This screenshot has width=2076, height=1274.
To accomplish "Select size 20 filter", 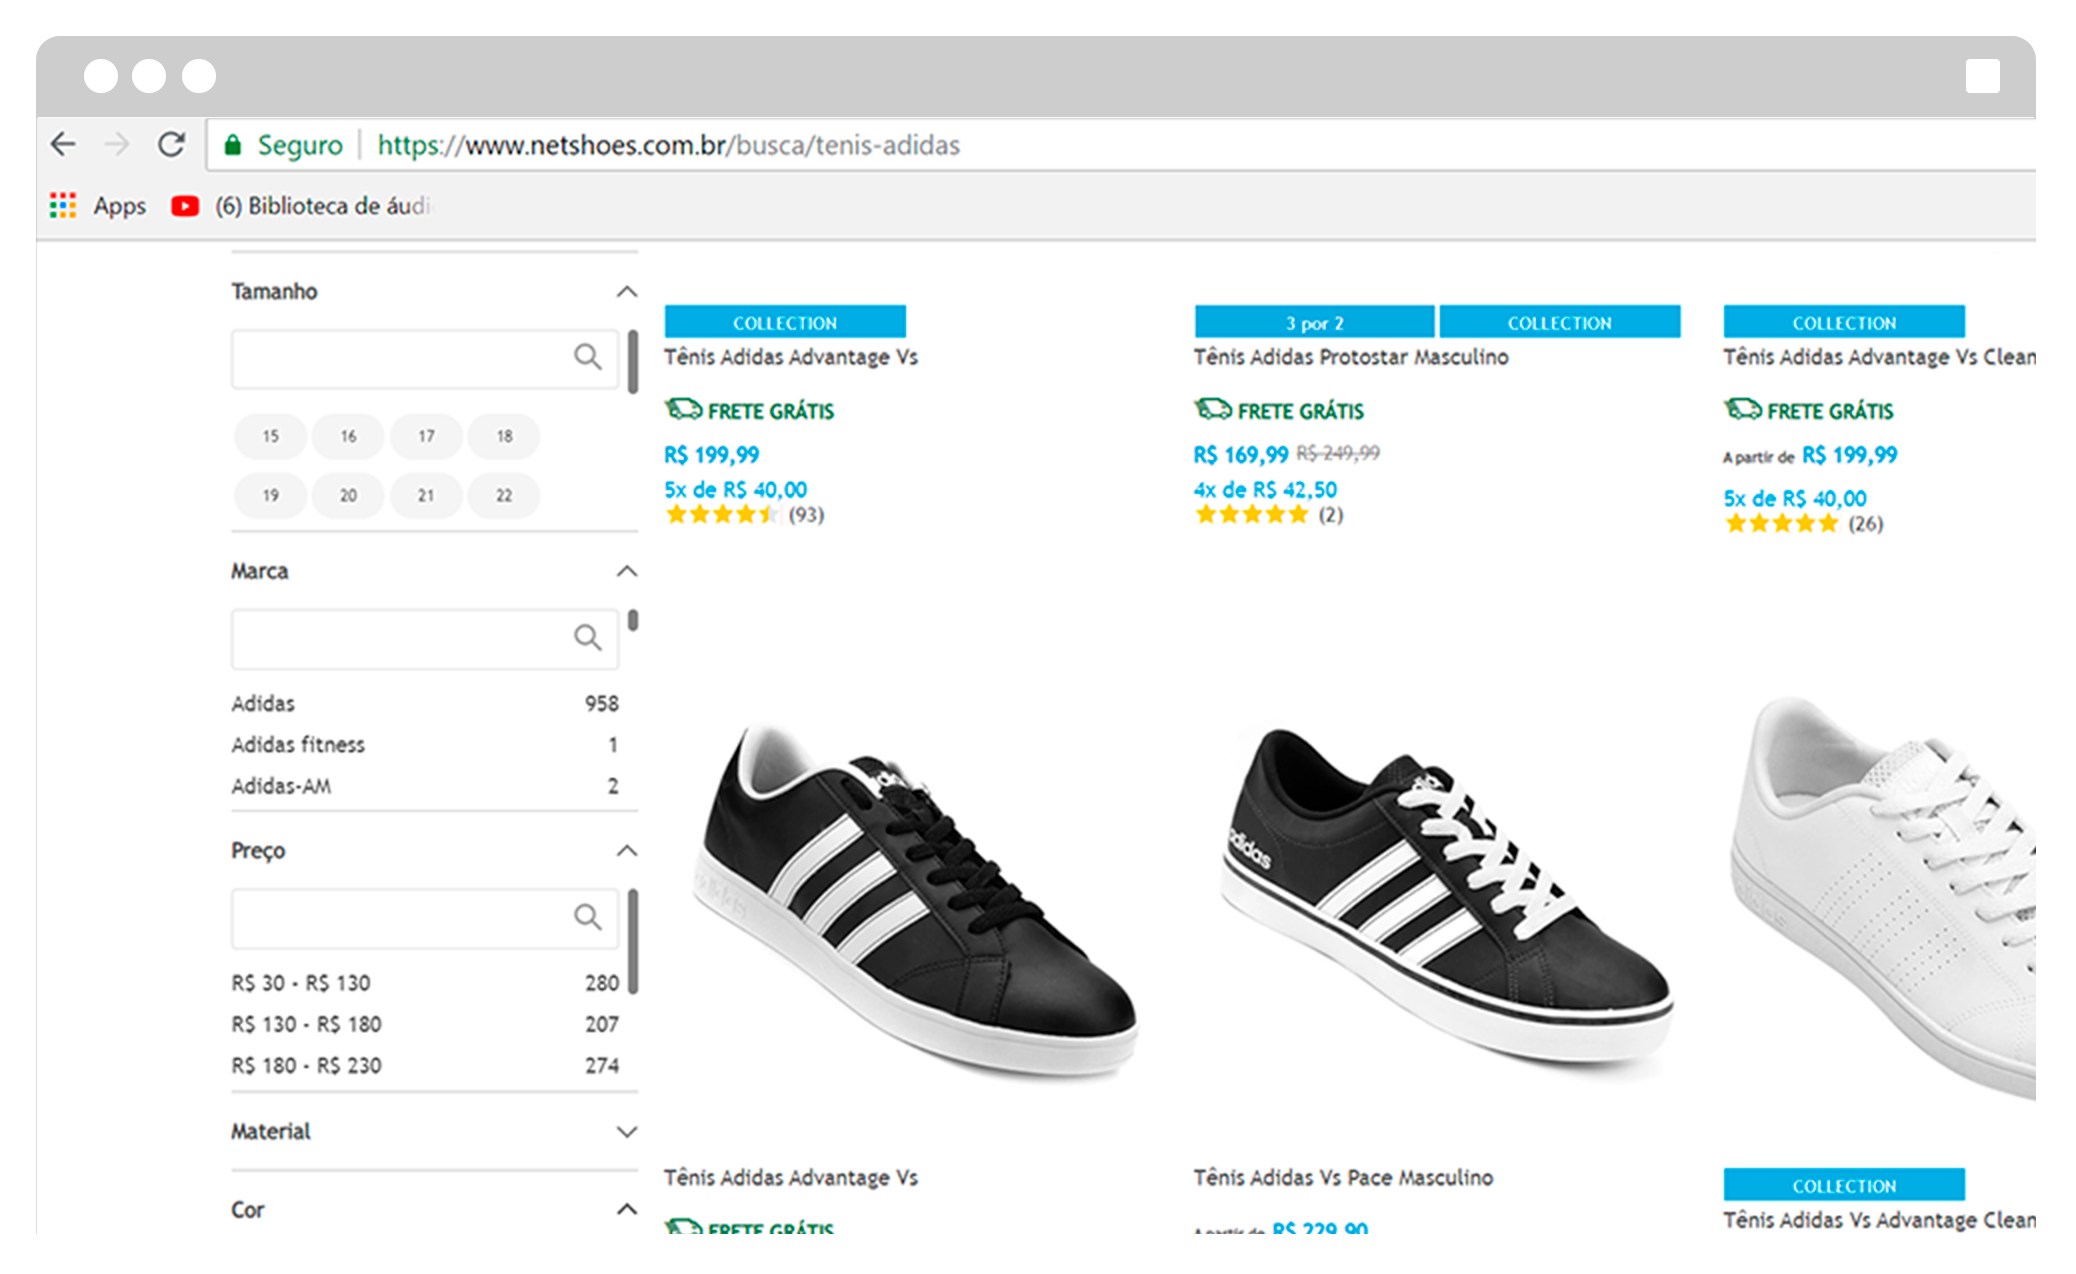I will tap(348, 496).
